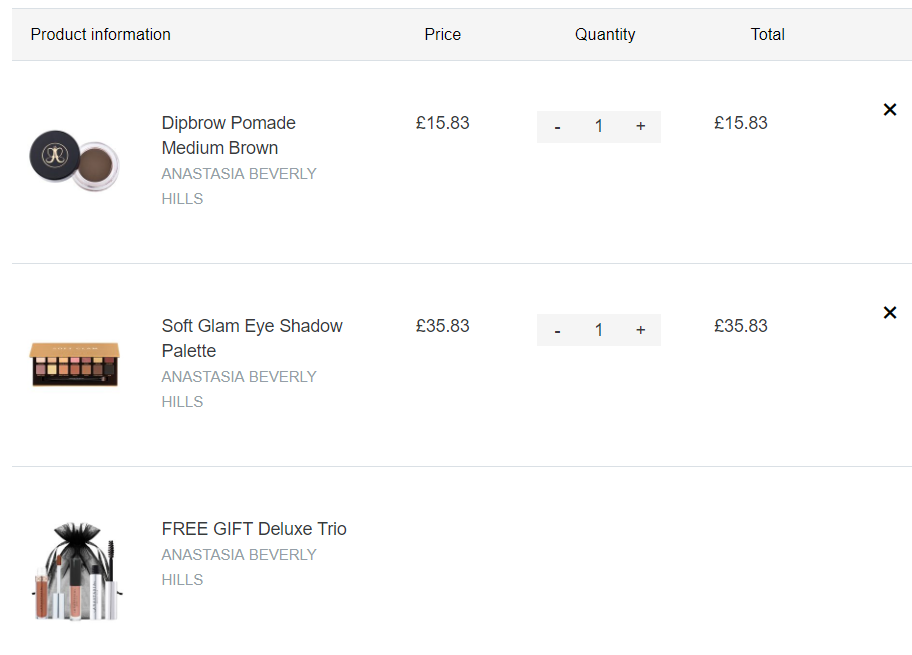
Task: Click the Soft Glam Palette quantity field
Action: 598,330
